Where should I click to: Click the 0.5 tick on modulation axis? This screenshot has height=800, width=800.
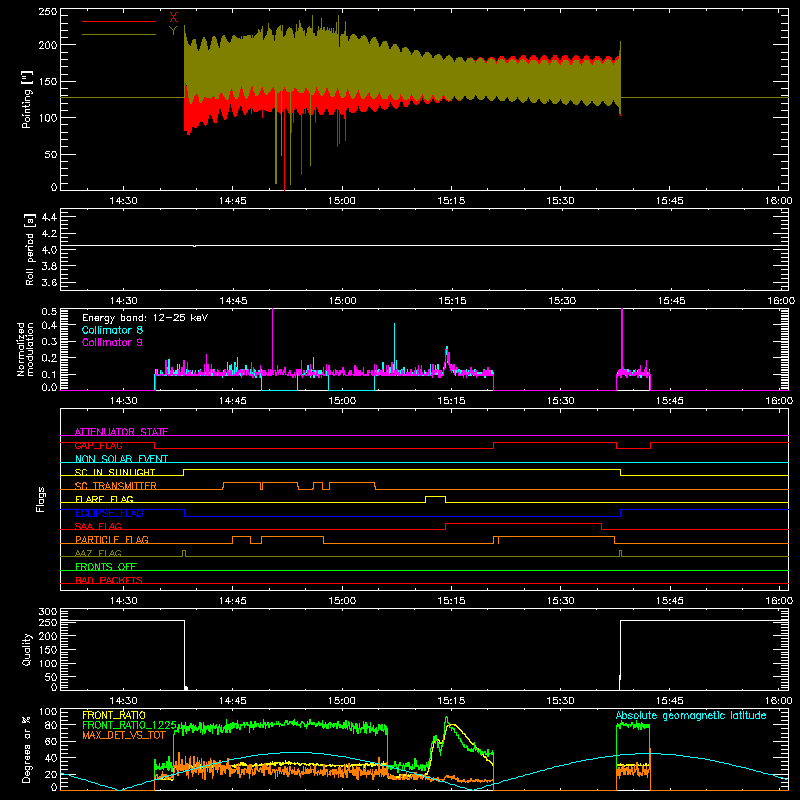[49, 312]
